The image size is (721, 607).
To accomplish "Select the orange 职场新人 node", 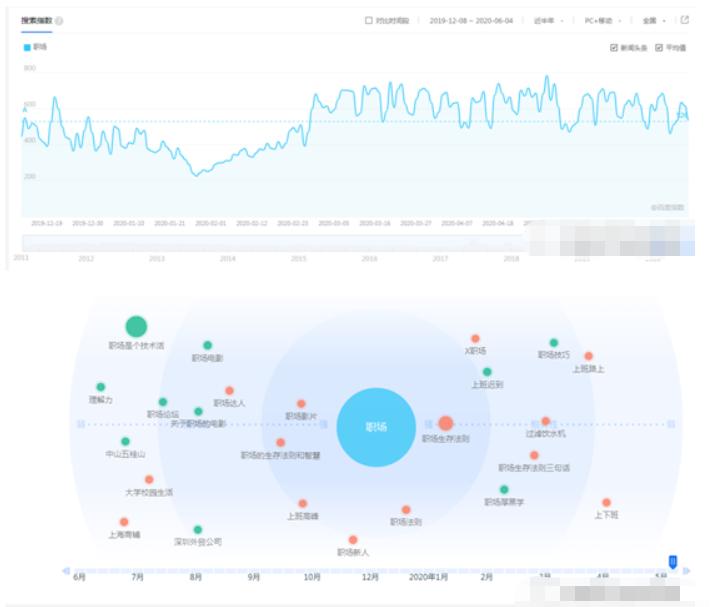I will point(353,539).
